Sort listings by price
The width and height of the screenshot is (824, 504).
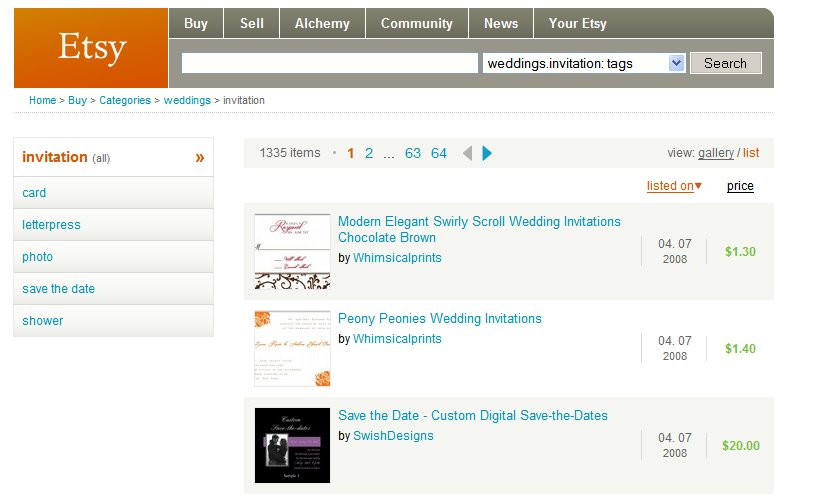click(740, 186)
